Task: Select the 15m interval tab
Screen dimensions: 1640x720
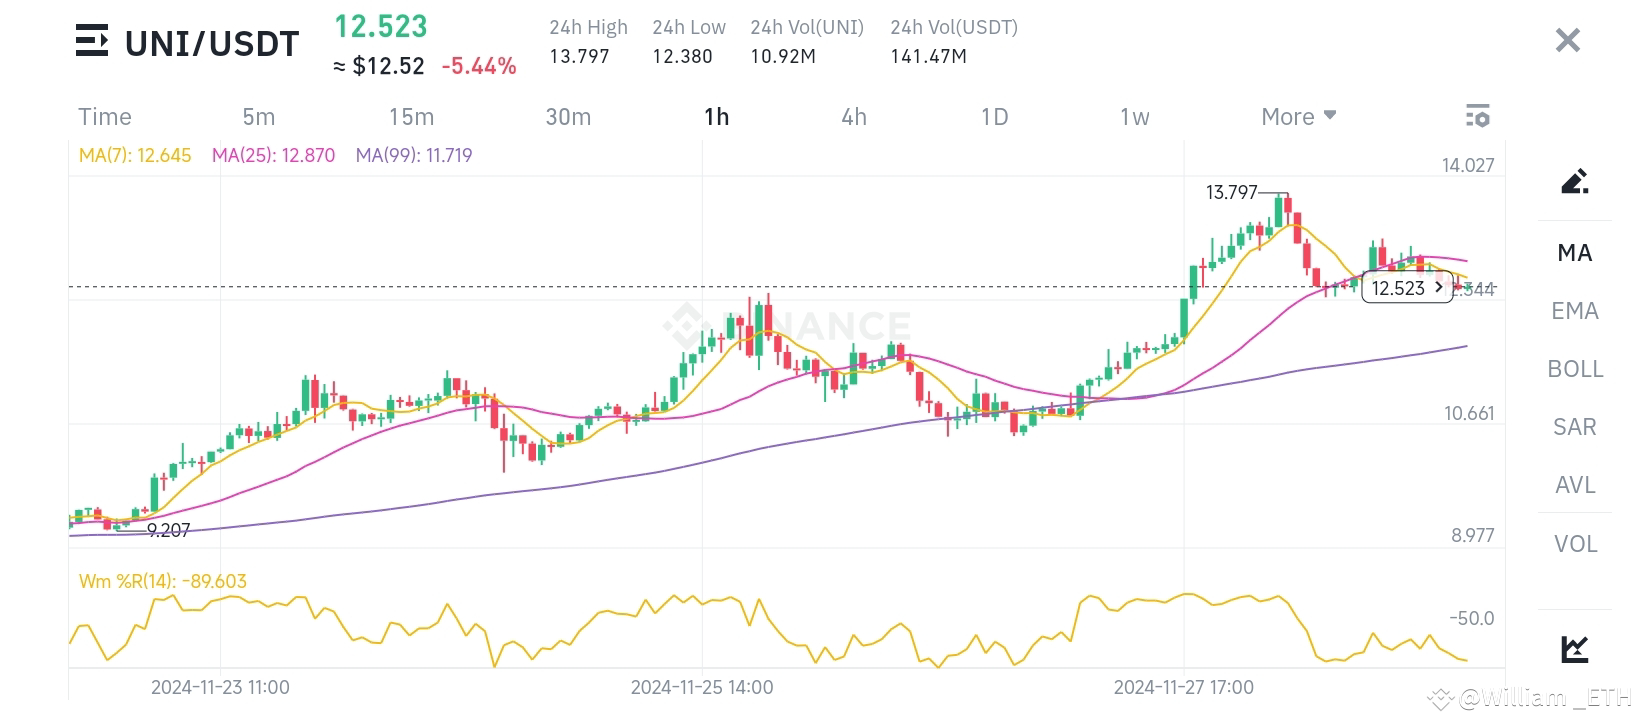Action: (x=411, y=116)
